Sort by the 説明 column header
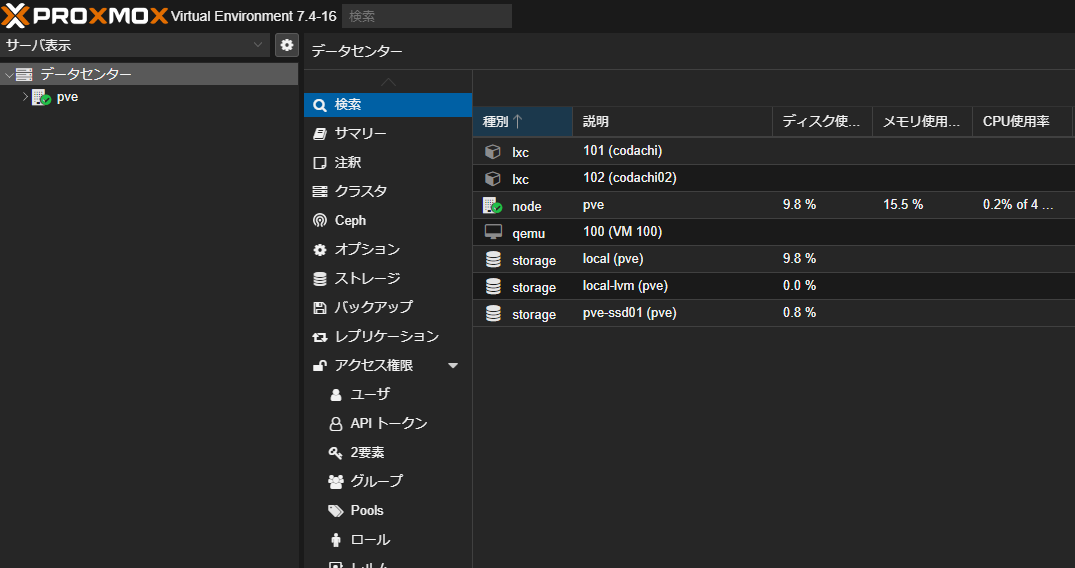Viewport: 1075px width, 568px height. pos(673,121)
